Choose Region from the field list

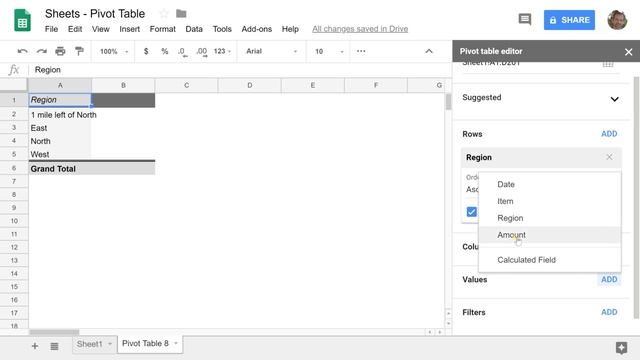pos(550,218)
